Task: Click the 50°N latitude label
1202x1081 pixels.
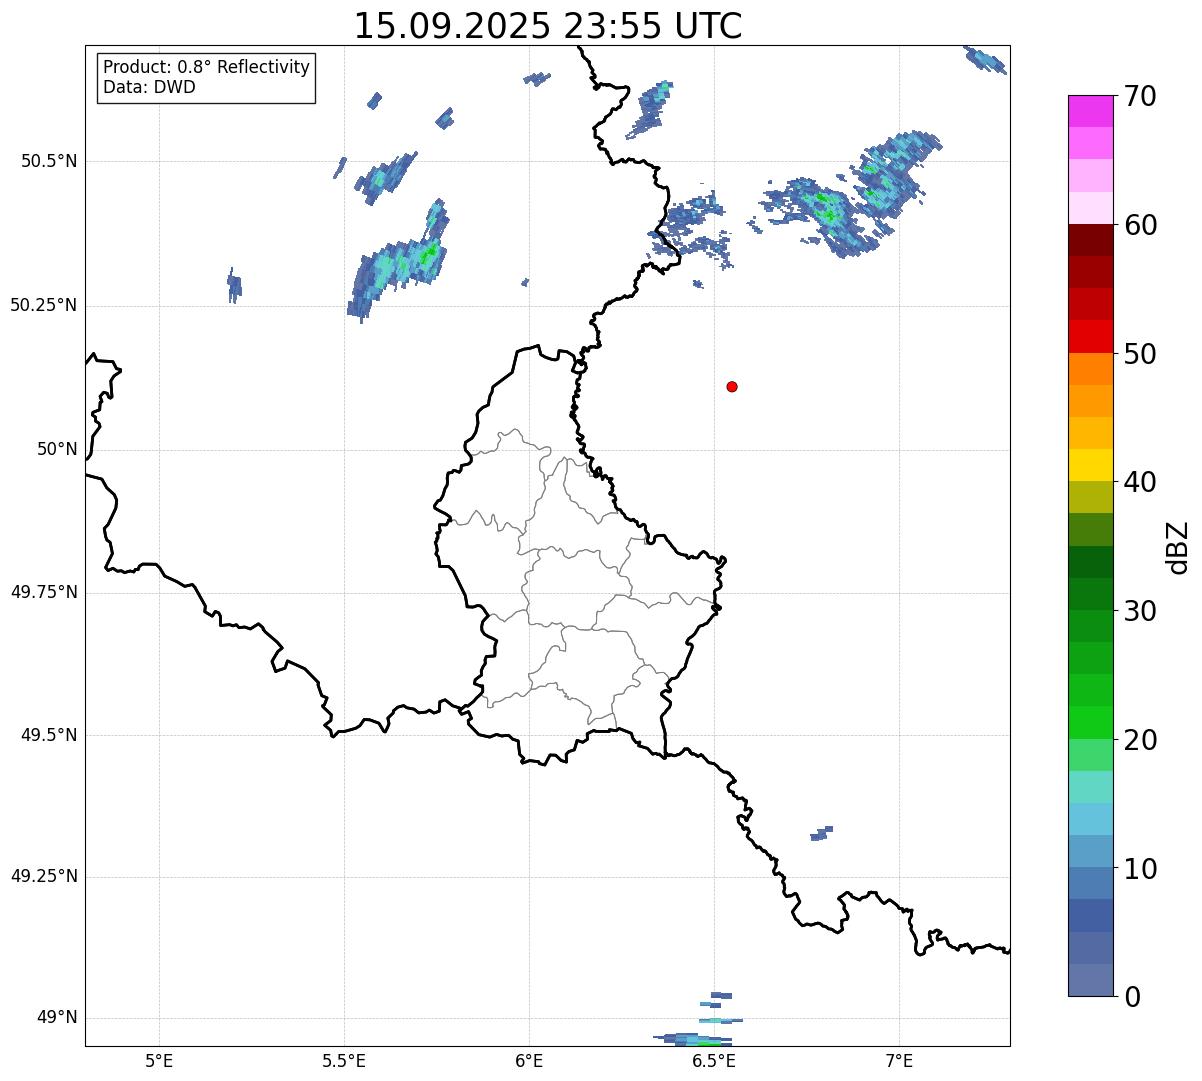Action: [x=57, y=449]
